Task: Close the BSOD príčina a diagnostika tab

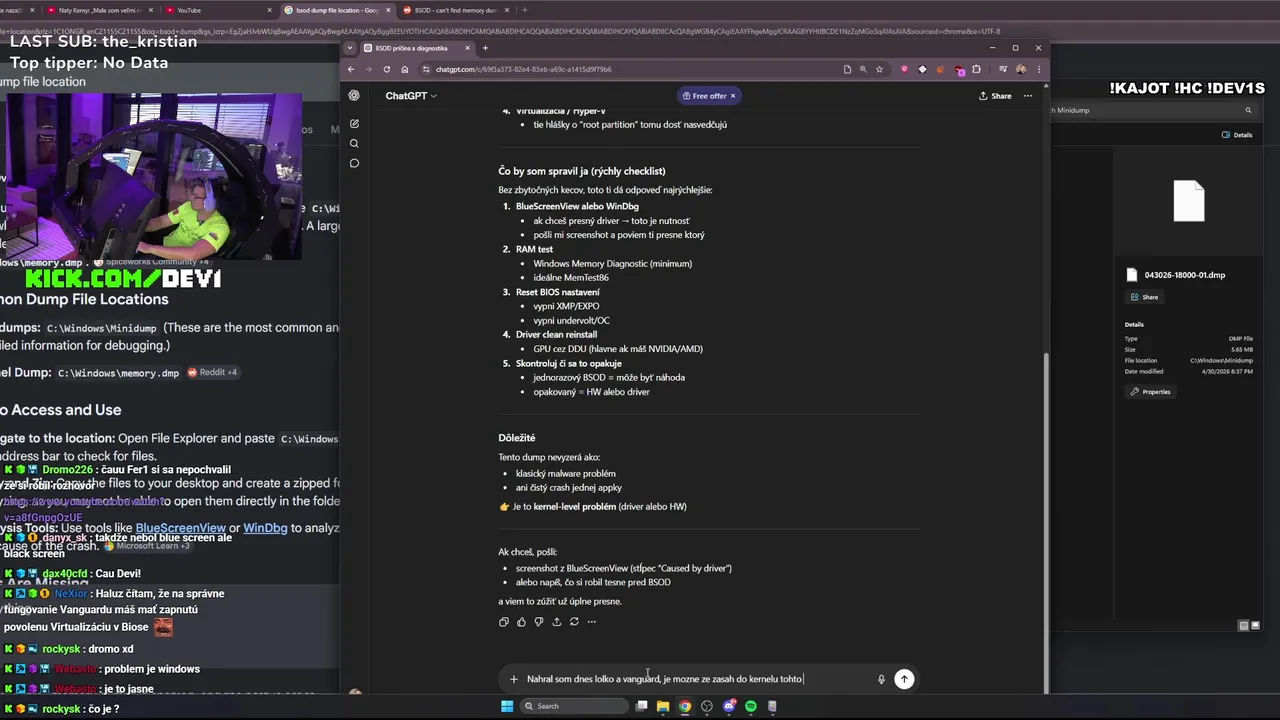Action: [x=468, y=48]
